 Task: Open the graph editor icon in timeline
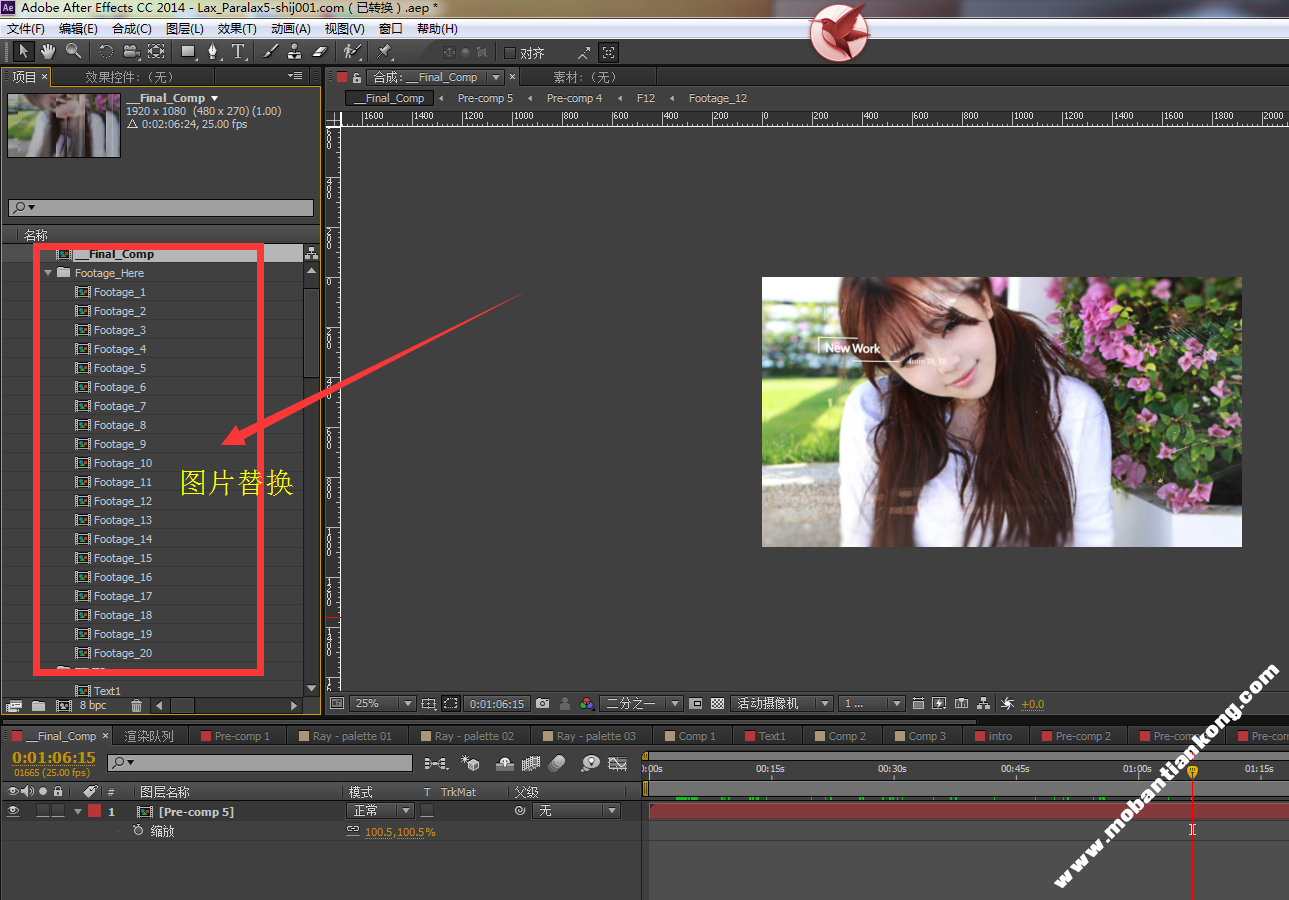coord(618,764)
